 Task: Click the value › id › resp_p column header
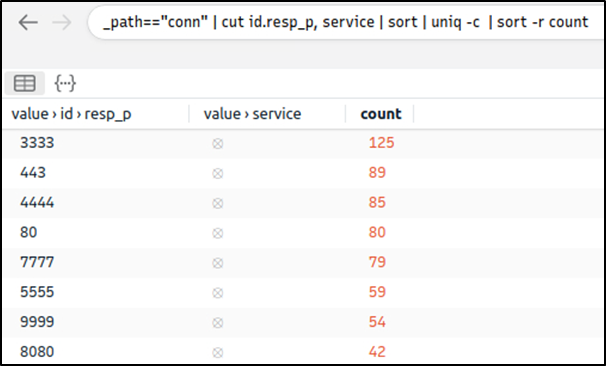pos(71,114)
